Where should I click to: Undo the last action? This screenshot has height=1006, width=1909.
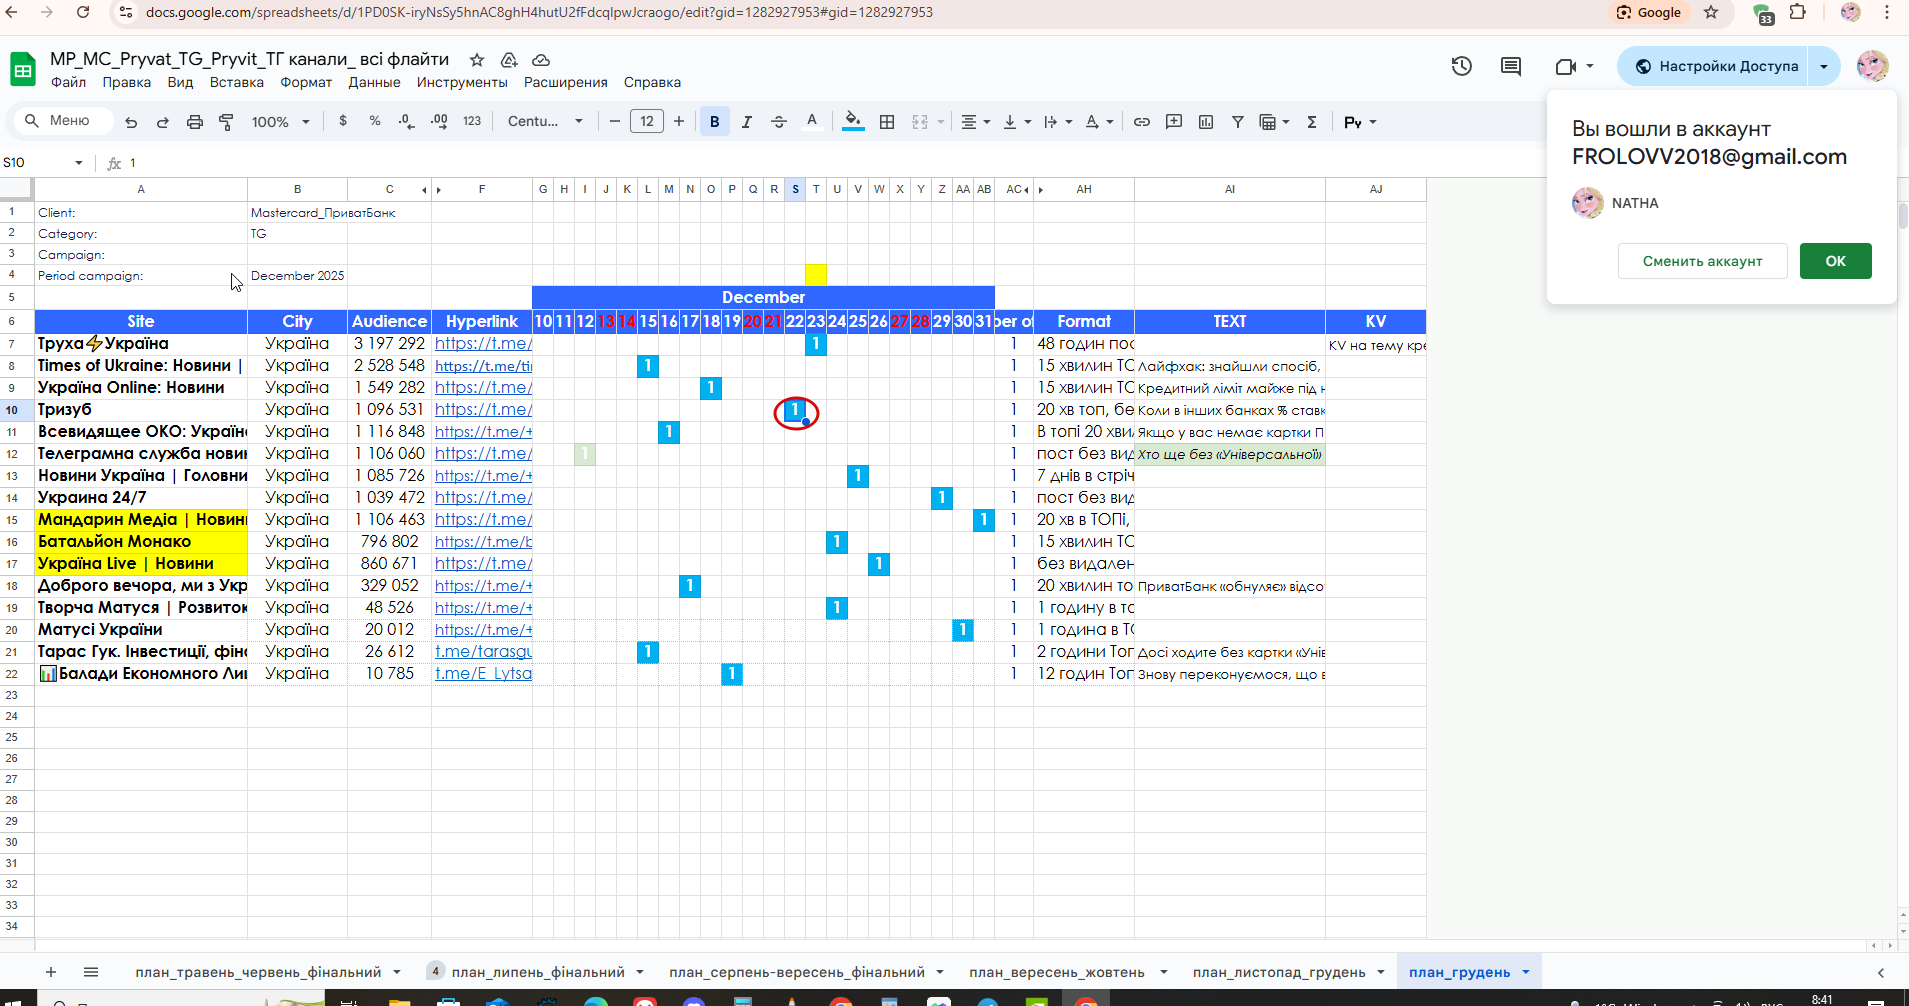(x=131, y=122)
